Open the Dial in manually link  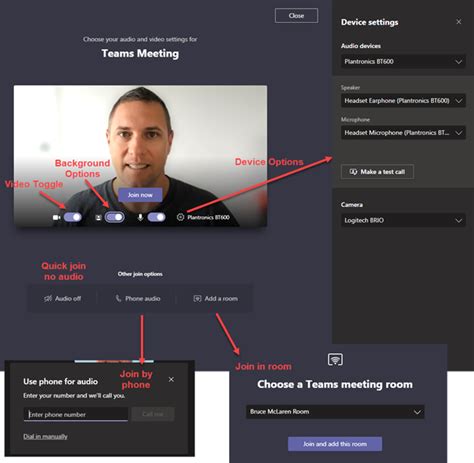point(45,436)
